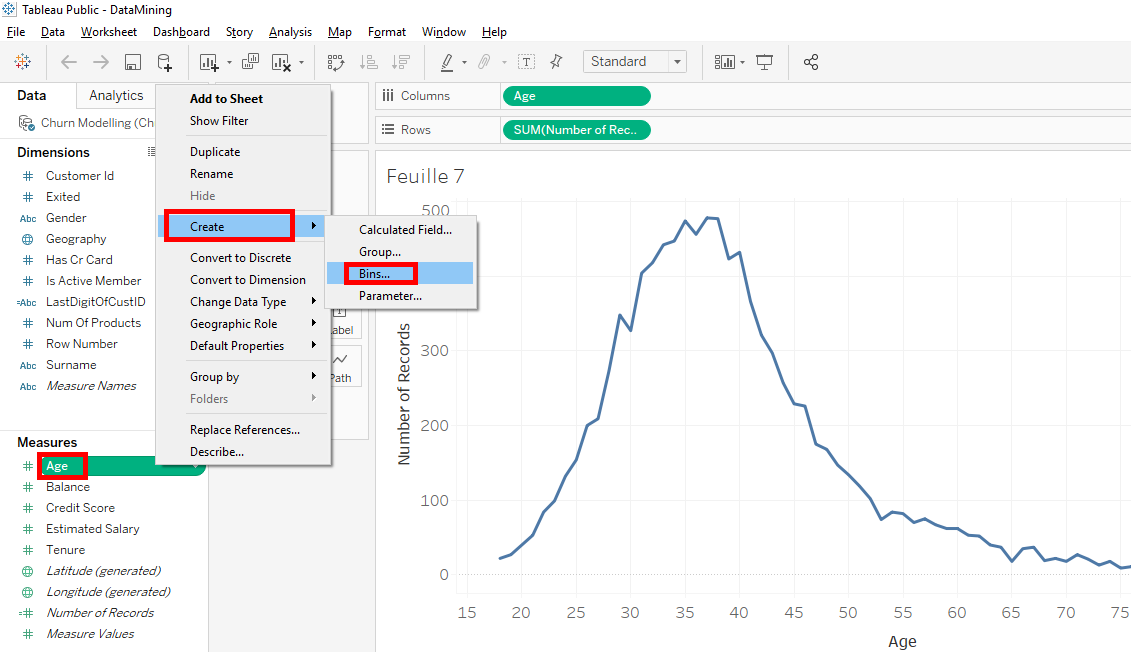Click Show Filter in the context menu
The width and height of the screenshot is (1131, 652).
pos(219,120)
